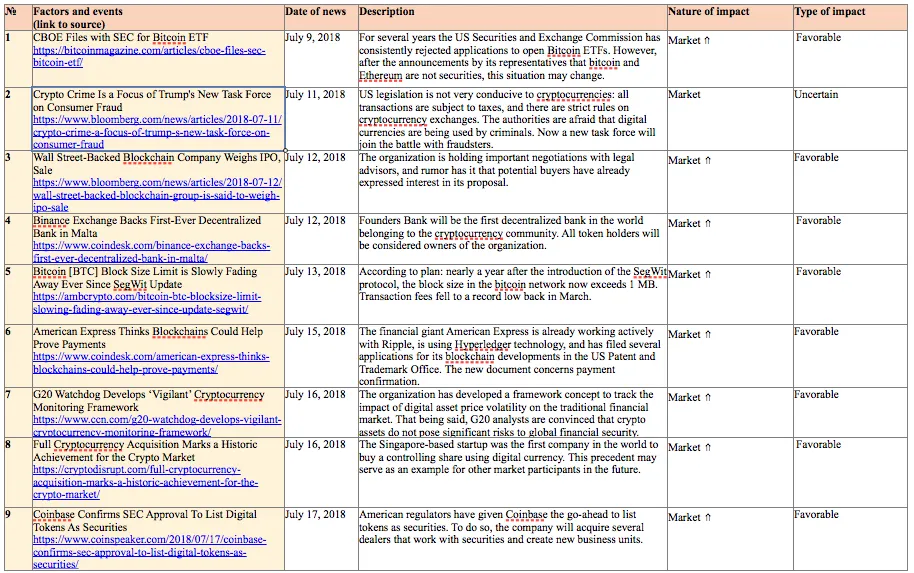Click row number 7 cell
This screenshot has width=914, height=573.
coord(18,413)
